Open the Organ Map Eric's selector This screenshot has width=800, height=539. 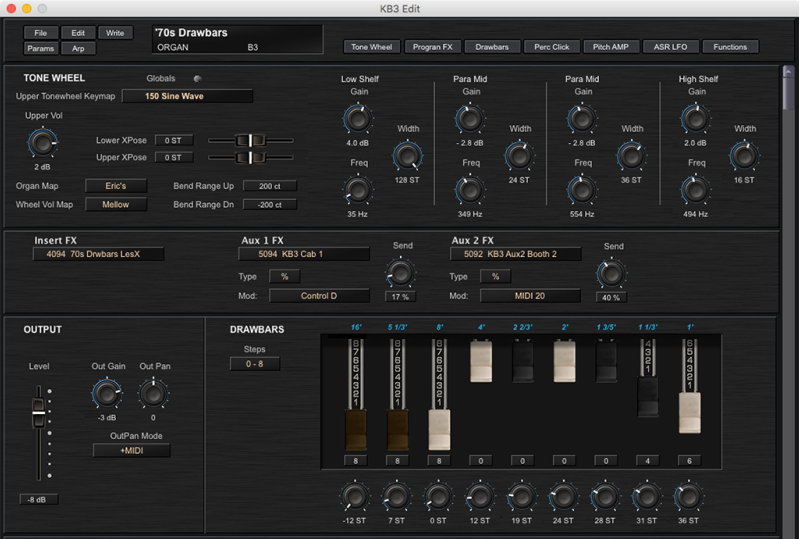(116, 186)
